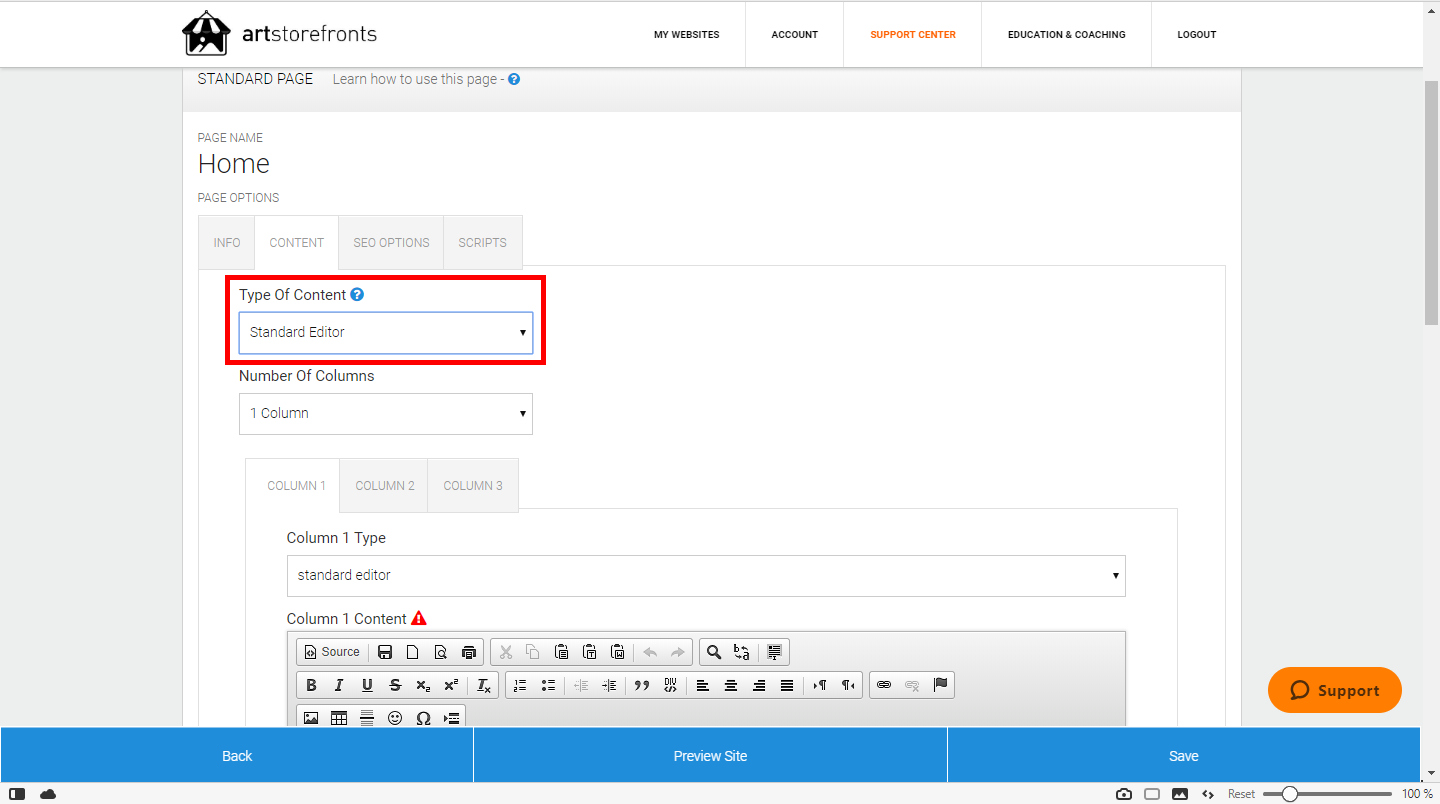Click the insert link icon
This screenshot has height=804, width=1440.
[883, 685]
